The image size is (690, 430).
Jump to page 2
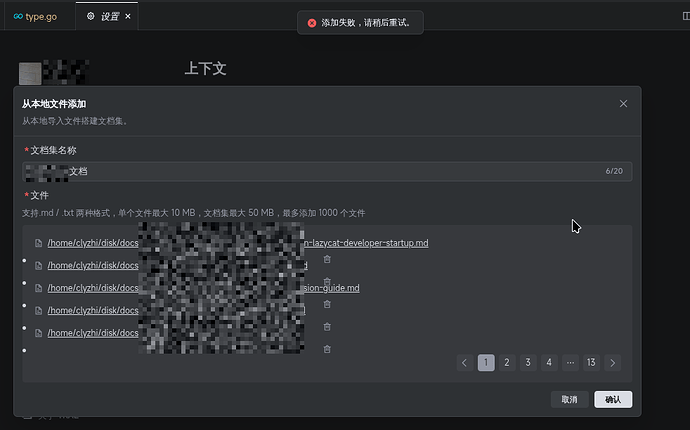[507, 363]
